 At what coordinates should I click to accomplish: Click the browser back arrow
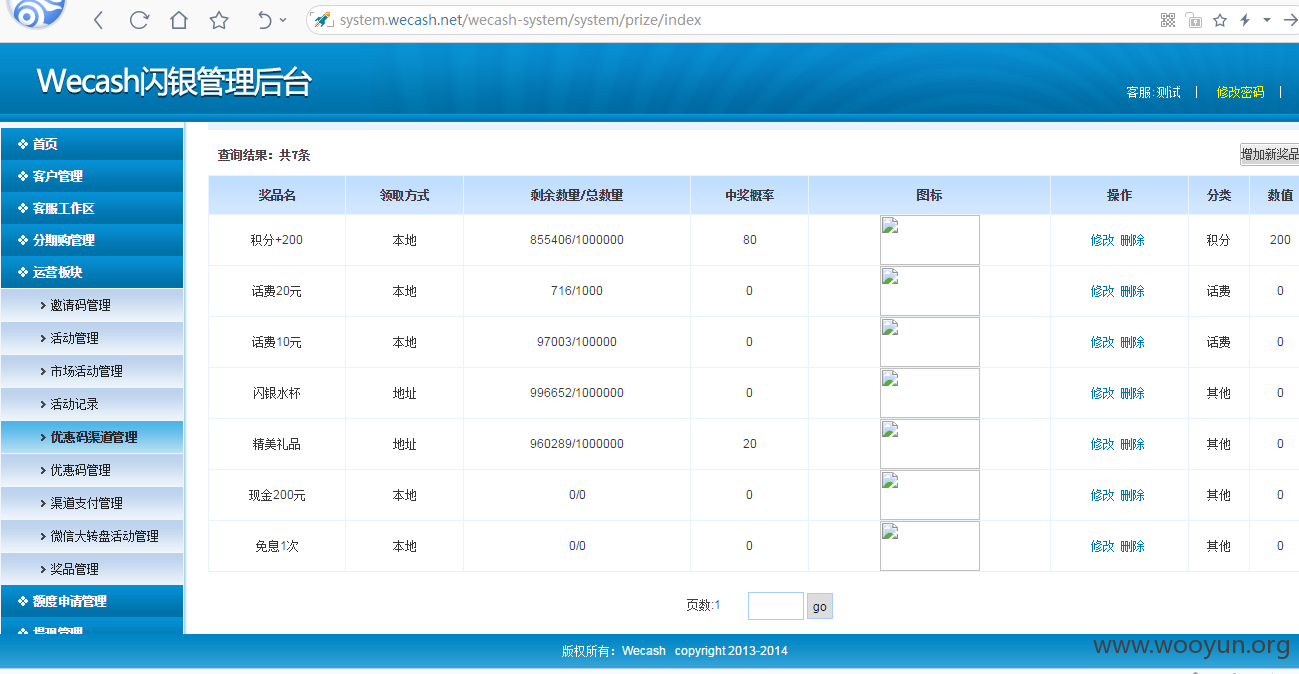point(98,20)
